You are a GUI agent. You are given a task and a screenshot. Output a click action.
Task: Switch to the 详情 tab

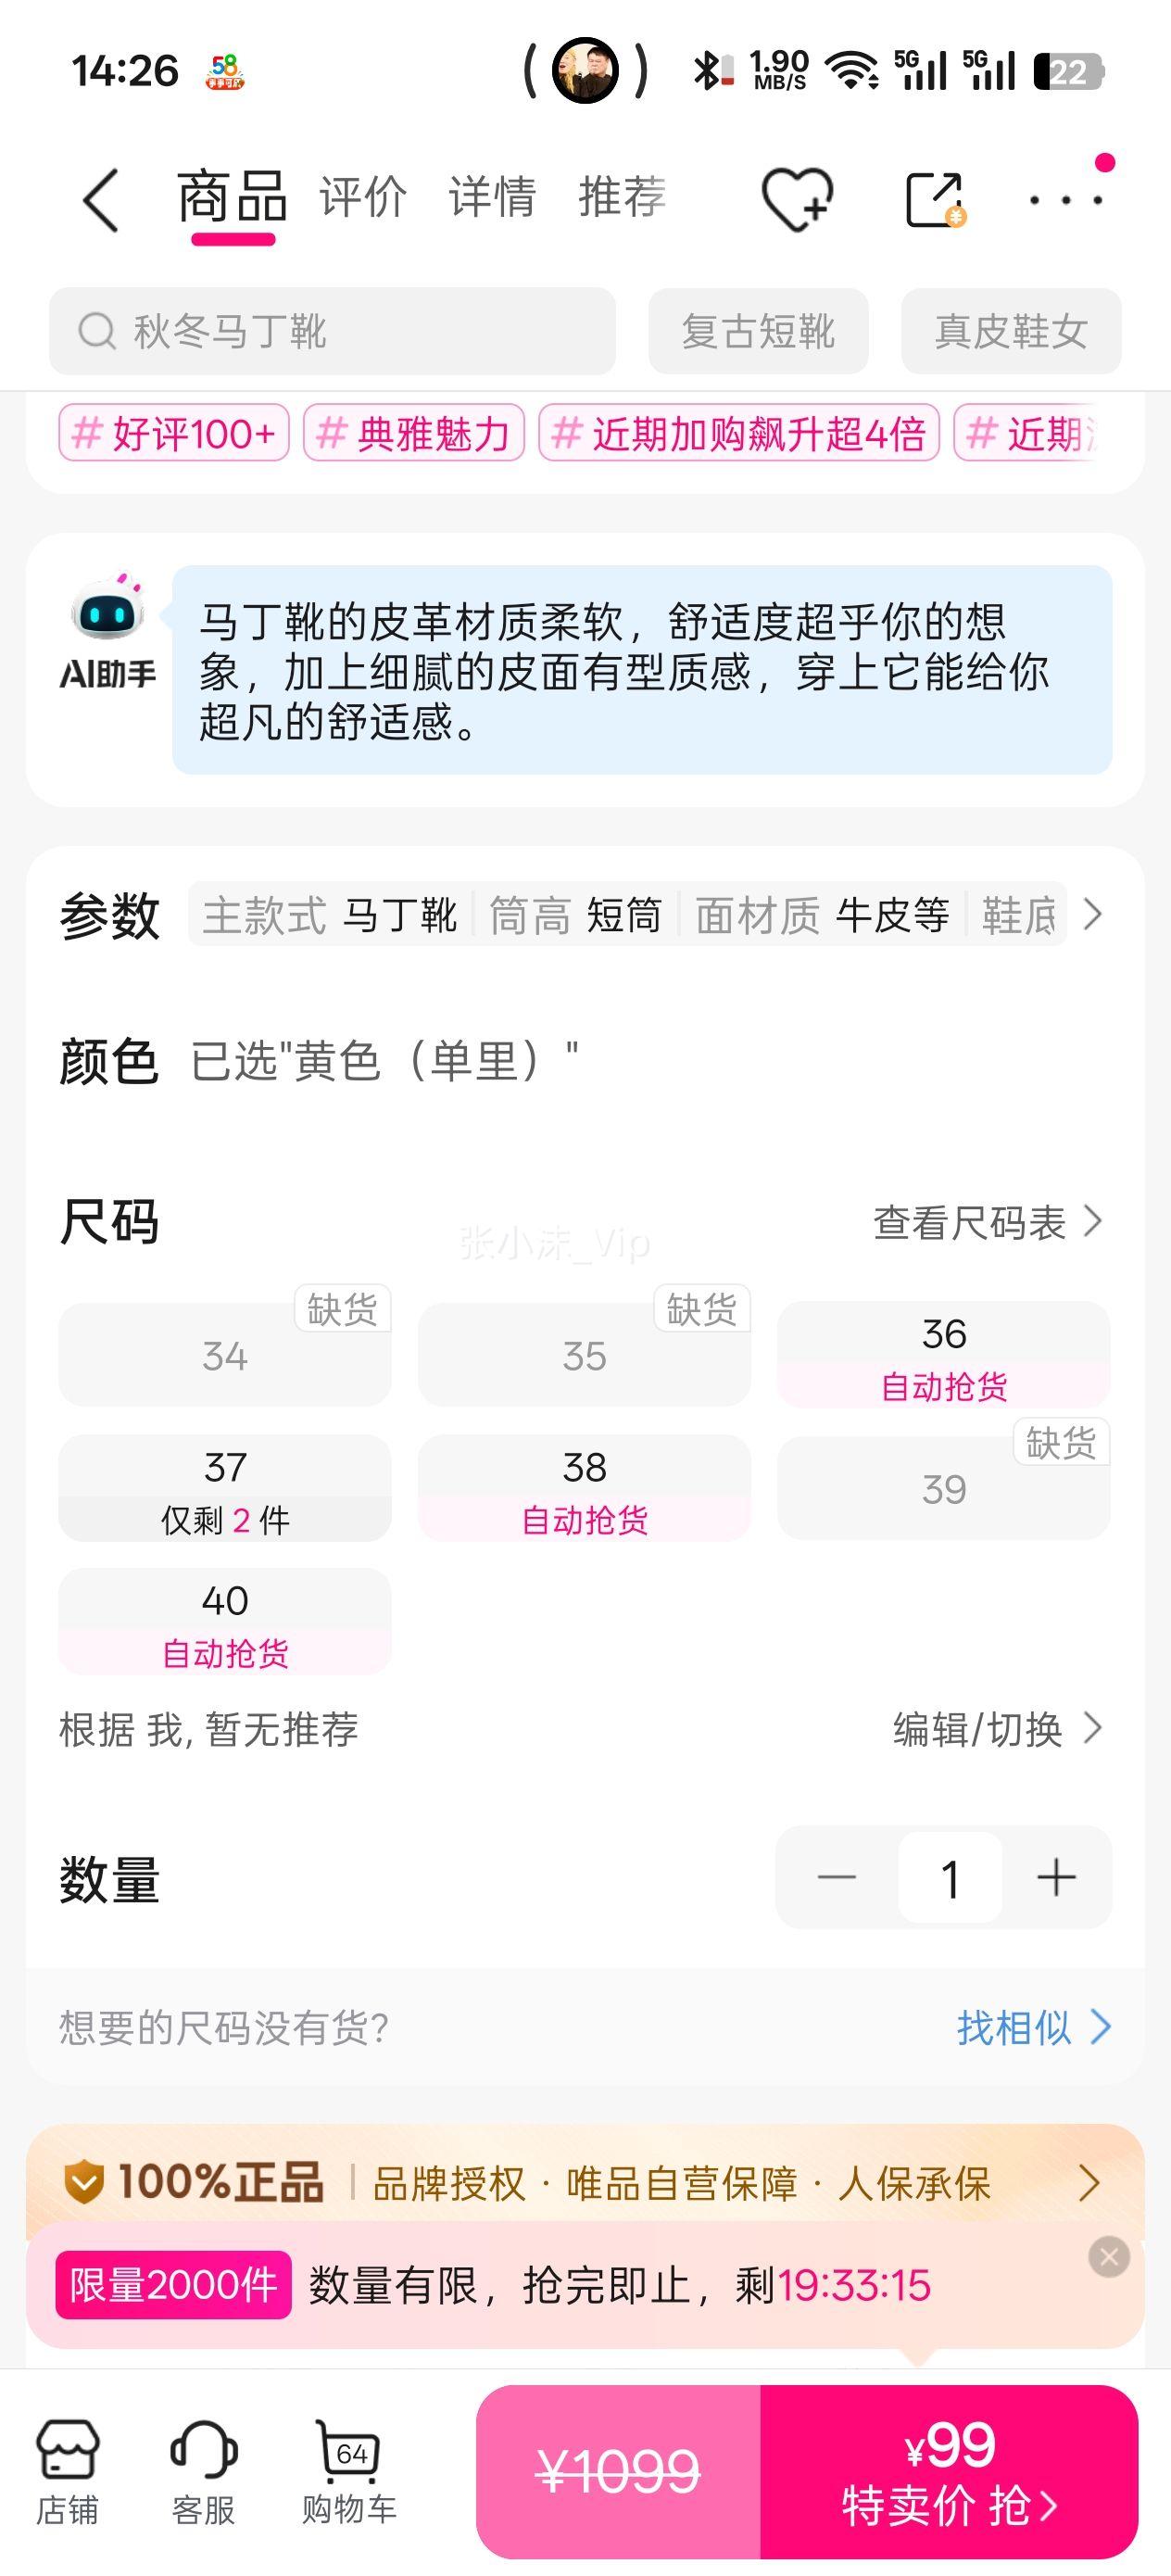(x=492, y=196)
